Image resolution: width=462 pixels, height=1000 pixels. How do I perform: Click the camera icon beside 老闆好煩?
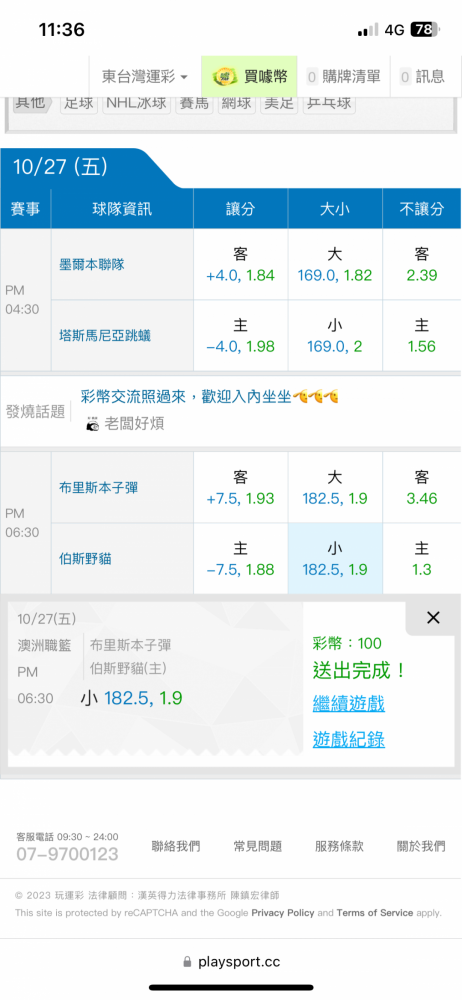(93, 424)
